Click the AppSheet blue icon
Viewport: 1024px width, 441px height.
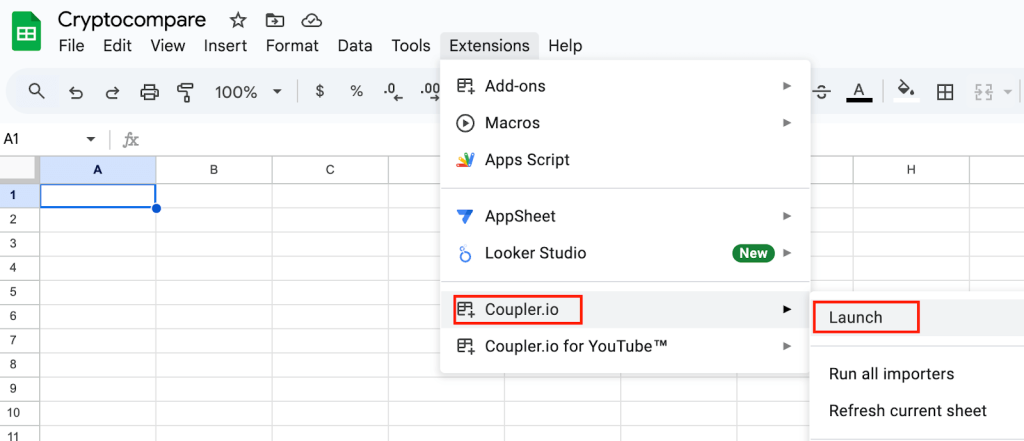[465, 216]
